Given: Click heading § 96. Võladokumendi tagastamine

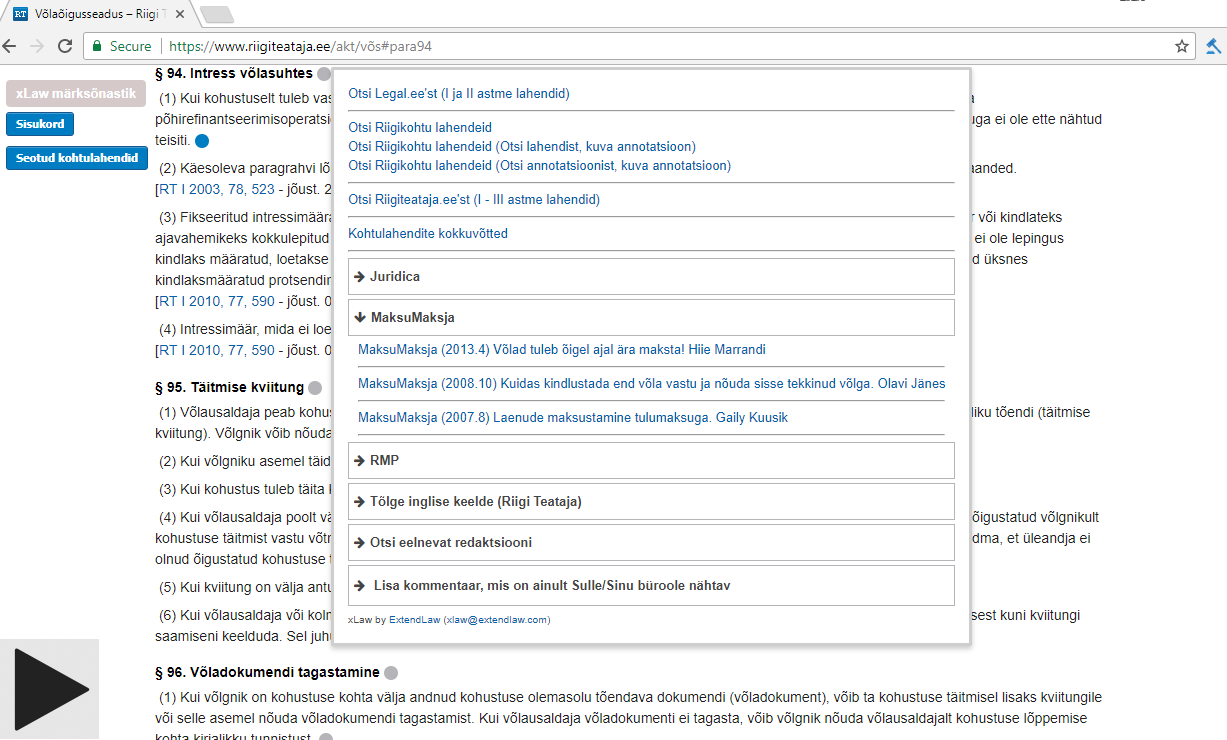Looking at the screenshot, I should point(267,673).
